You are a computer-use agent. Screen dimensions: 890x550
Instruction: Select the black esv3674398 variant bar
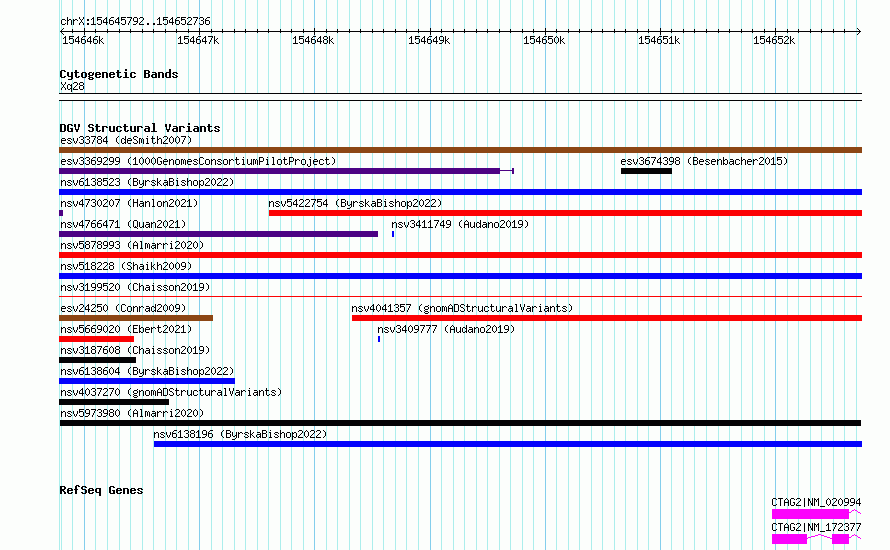[646, 171]
